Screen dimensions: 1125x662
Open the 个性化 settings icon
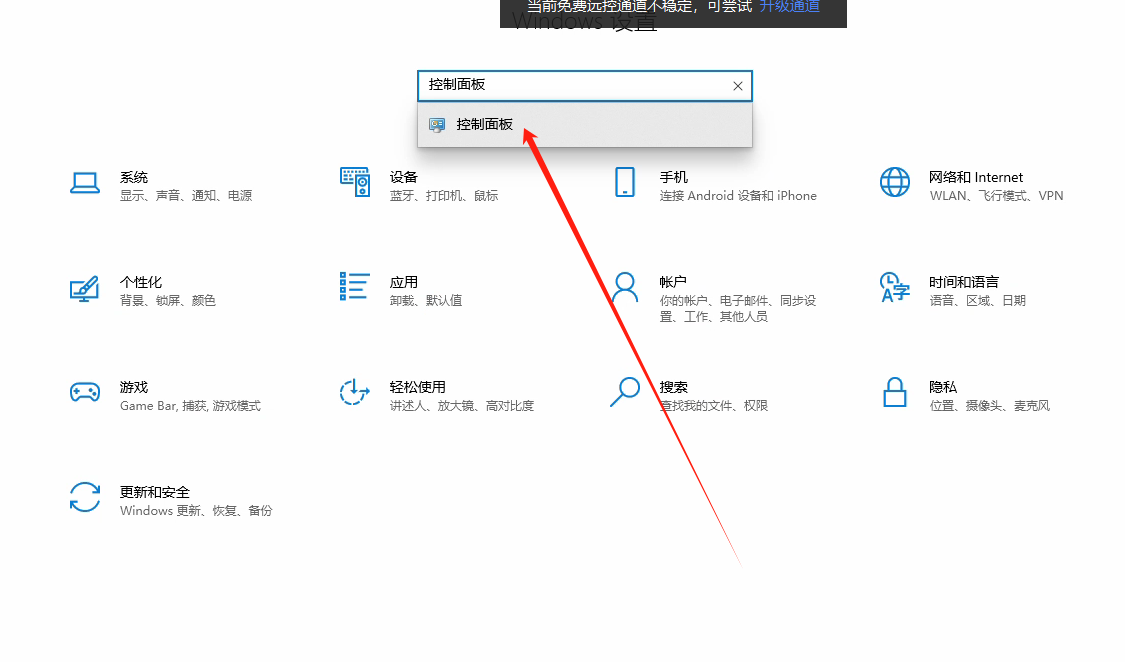click(85, 288)
